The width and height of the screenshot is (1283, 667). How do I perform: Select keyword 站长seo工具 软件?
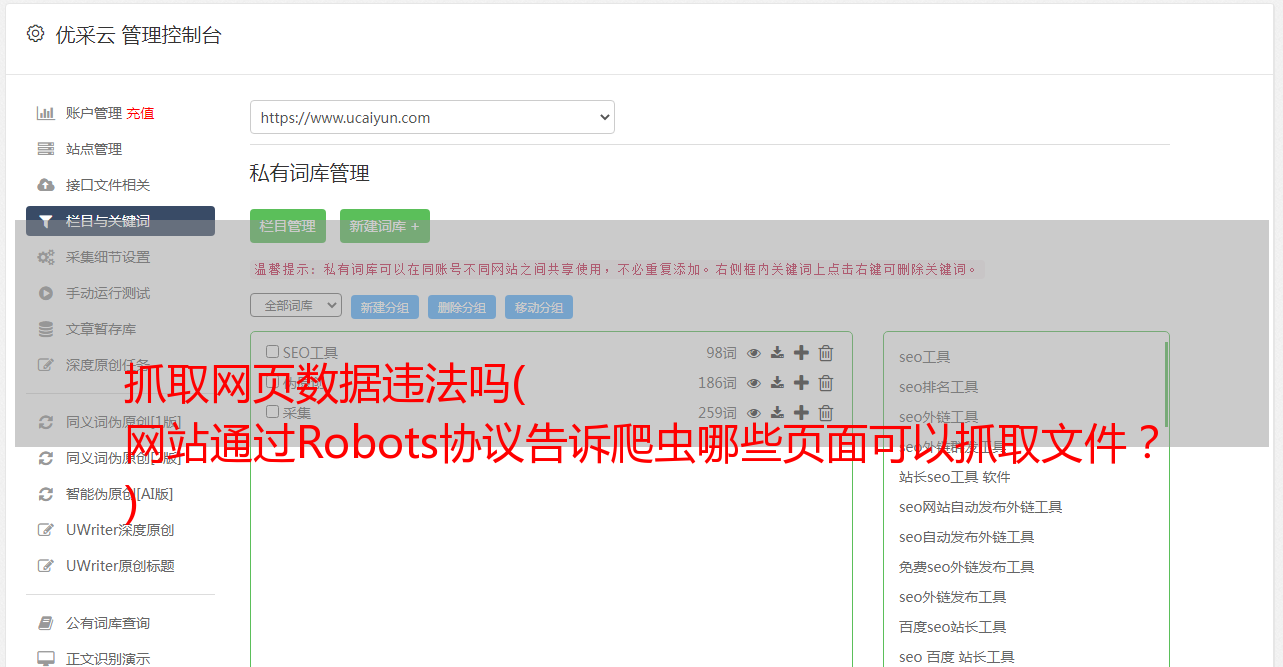coord(955,477)
